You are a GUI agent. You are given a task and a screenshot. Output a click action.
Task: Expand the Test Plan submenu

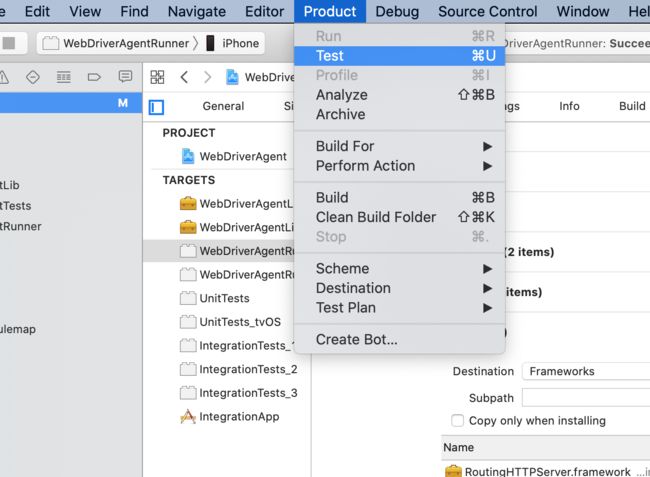pyautogui.click(x=400, y=308)
